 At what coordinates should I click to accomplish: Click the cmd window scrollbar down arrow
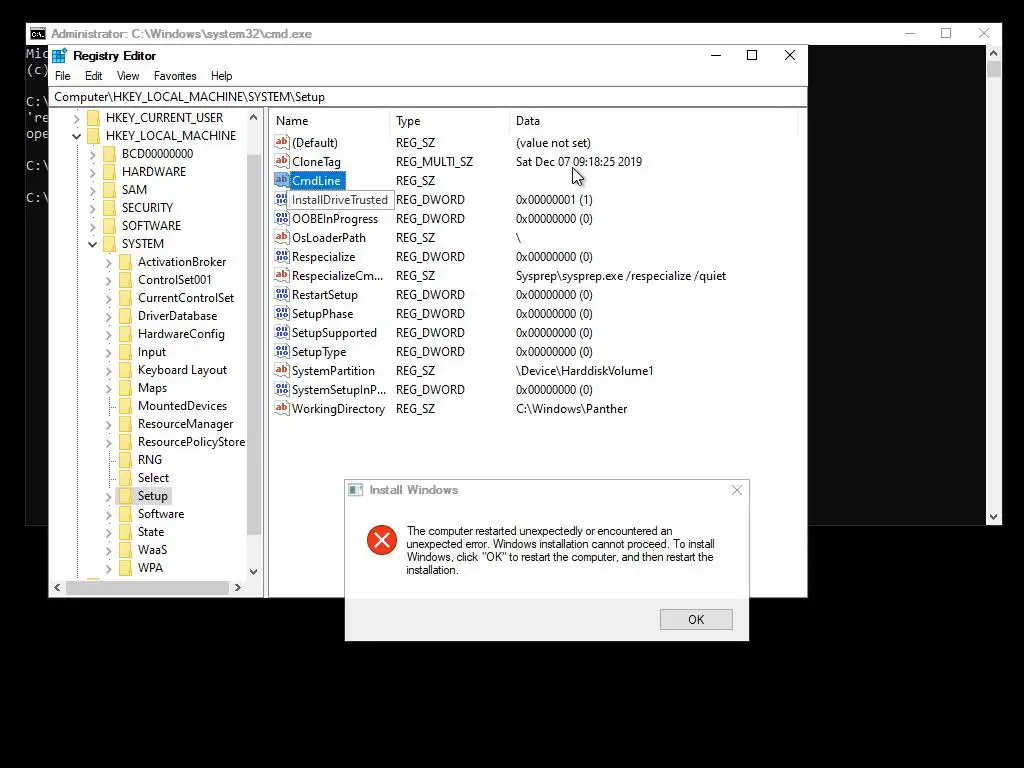pyautogui.click(x=993, y=517)
